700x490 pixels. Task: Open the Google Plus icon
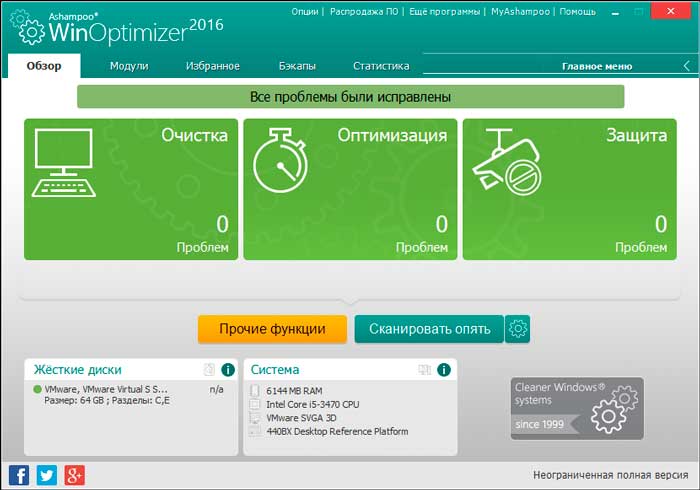pyautogui.click(x=75, y=475)
